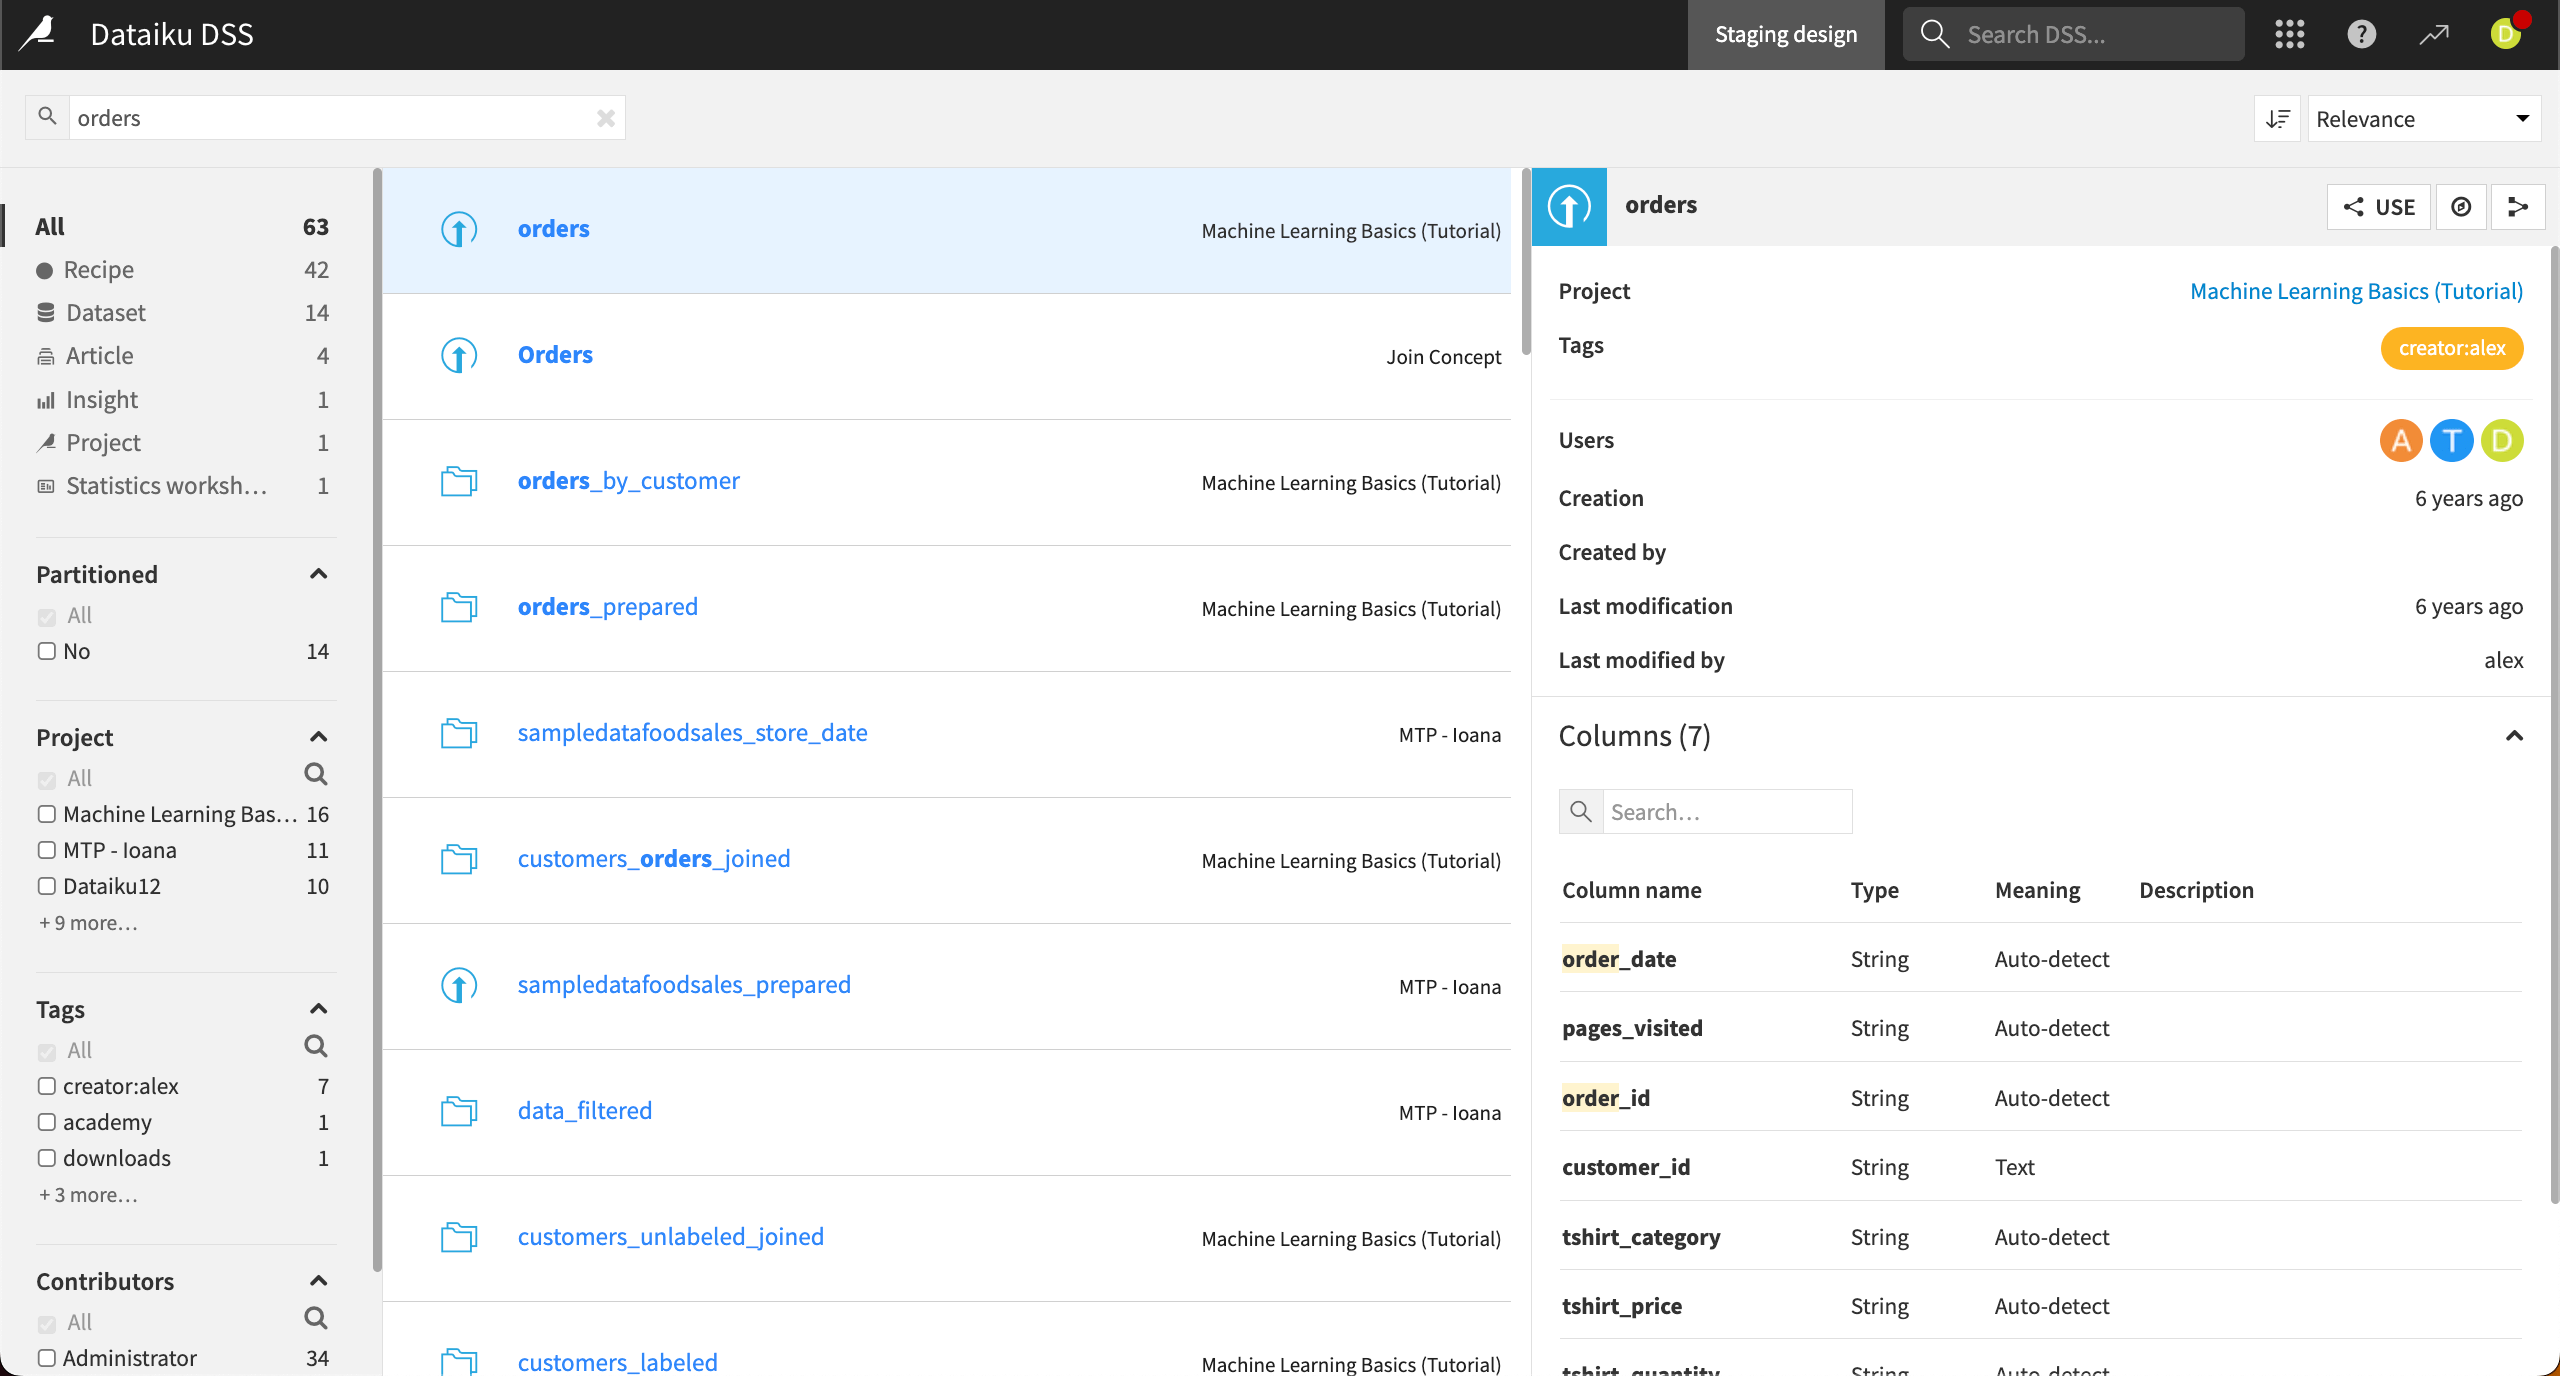Filter results by Statistics worksheet type
The height and width of the screenshot is (1376, 2560).
point(182,486)
